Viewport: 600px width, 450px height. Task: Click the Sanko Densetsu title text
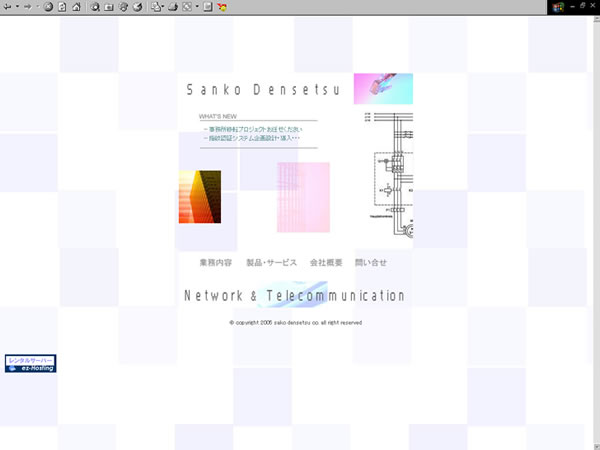click(x=263, y=90)
